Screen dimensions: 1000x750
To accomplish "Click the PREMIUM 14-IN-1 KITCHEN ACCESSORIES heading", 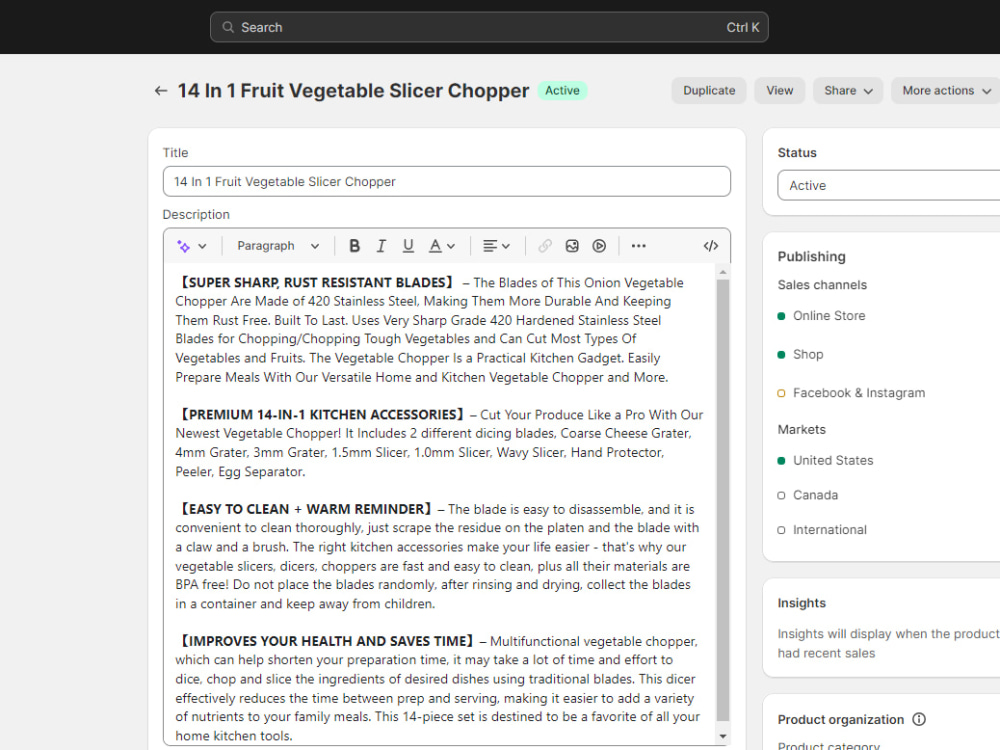I will pos(321,415).
